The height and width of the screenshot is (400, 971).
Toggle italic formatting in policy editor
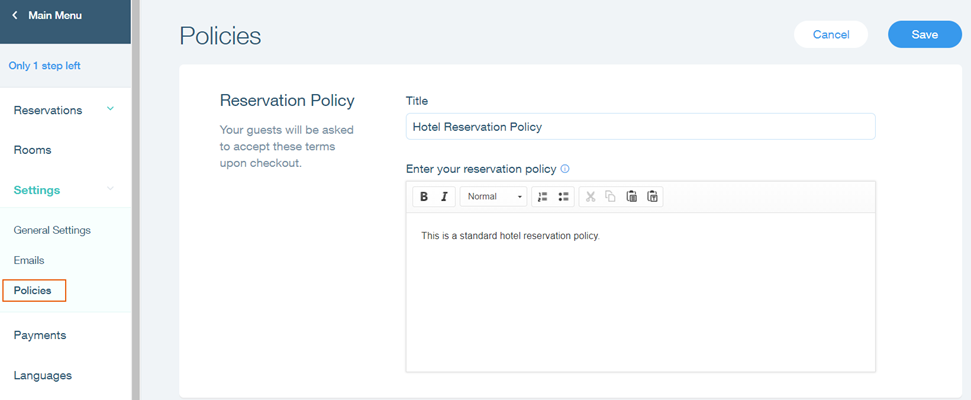[x=444, y=197]
